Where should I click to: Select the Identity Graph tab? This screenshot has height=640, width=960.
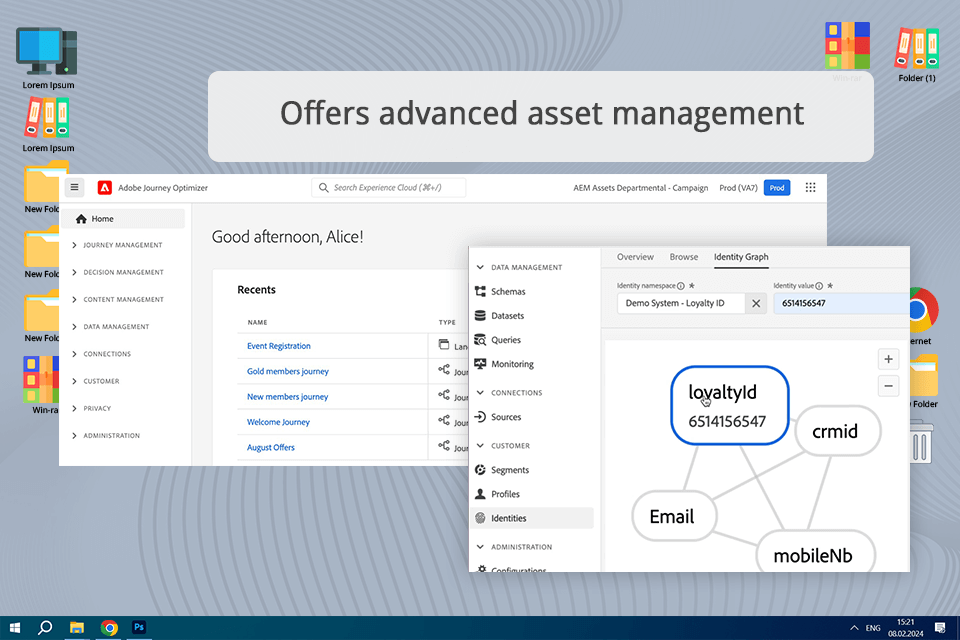coord(741,257)
